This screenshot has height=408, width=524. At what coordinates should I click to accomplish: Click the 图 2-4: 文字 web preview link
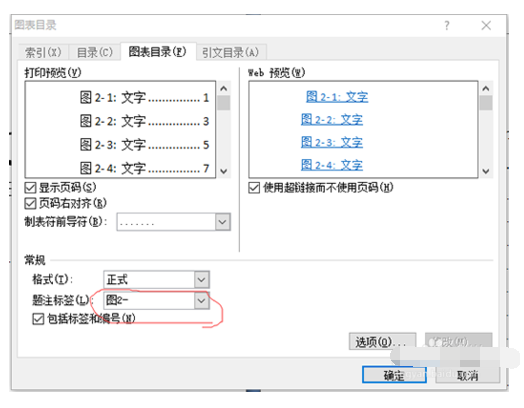click(332, 165)
